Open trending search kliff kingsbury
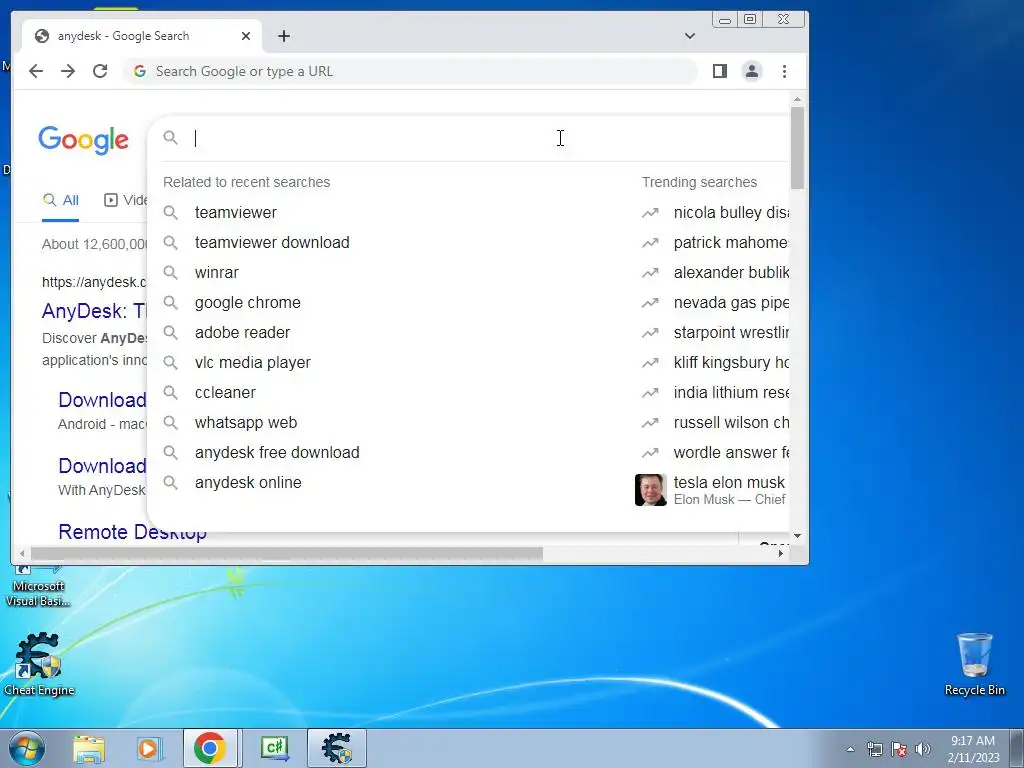1024x768 pixels. click(731, 362)
